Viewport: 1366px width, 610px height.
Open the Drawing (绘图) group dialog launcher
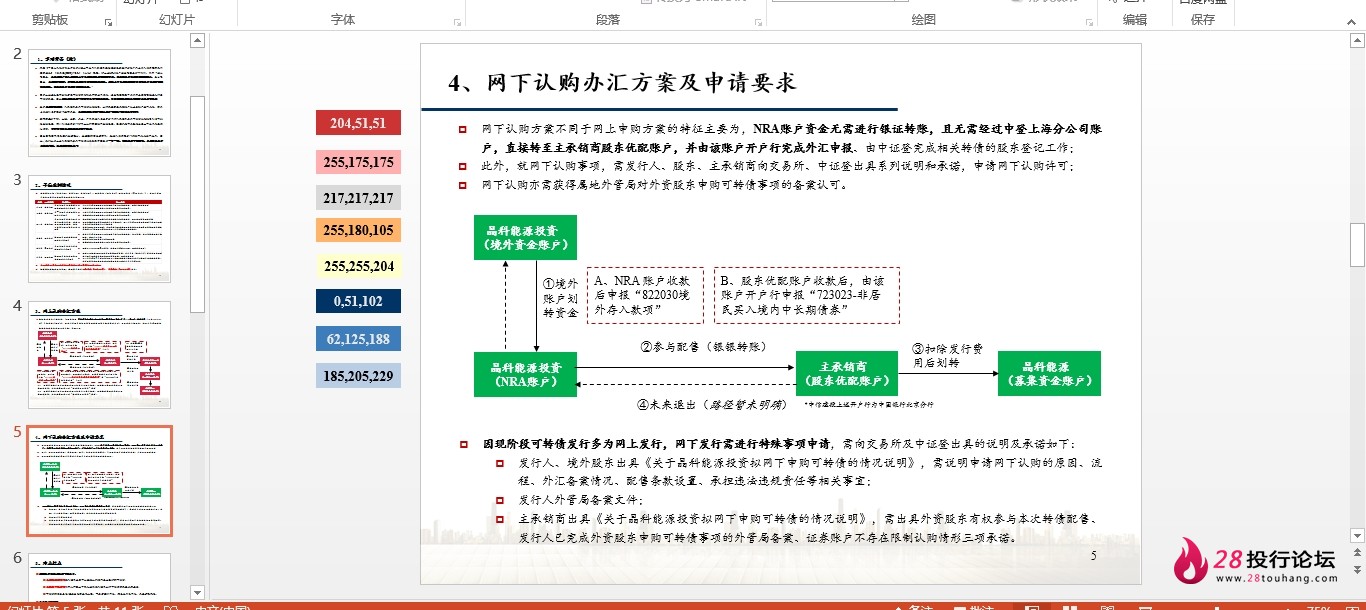click(1088, 21)
